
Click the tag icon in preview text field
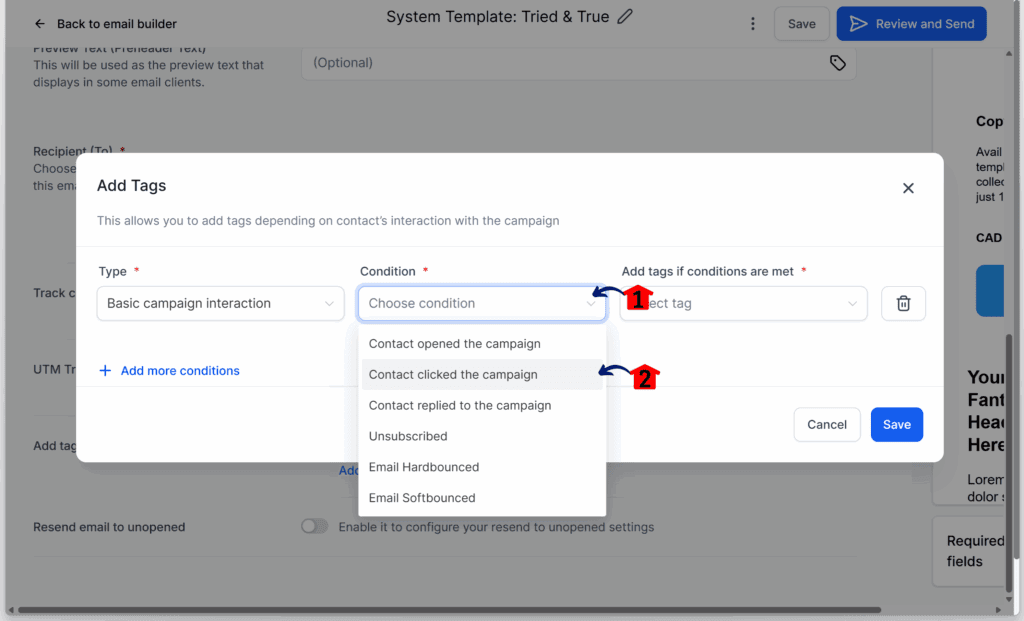pyautogui.click(x=837, y=63)
